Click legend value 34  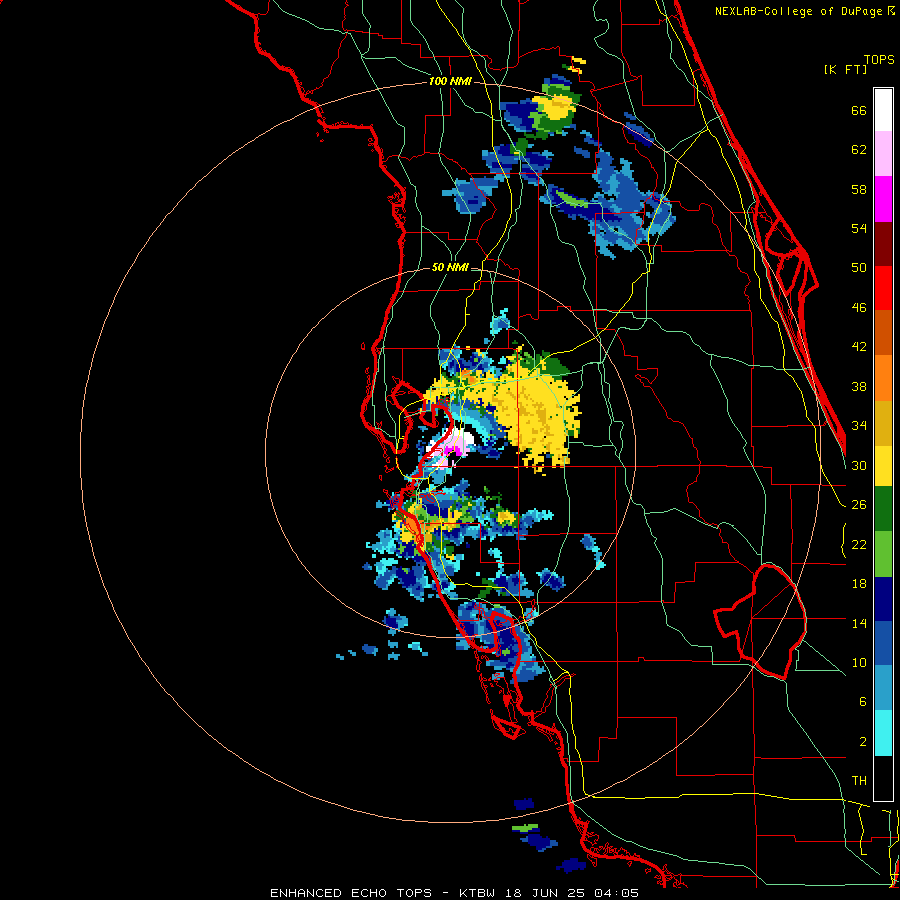[859, 426]
